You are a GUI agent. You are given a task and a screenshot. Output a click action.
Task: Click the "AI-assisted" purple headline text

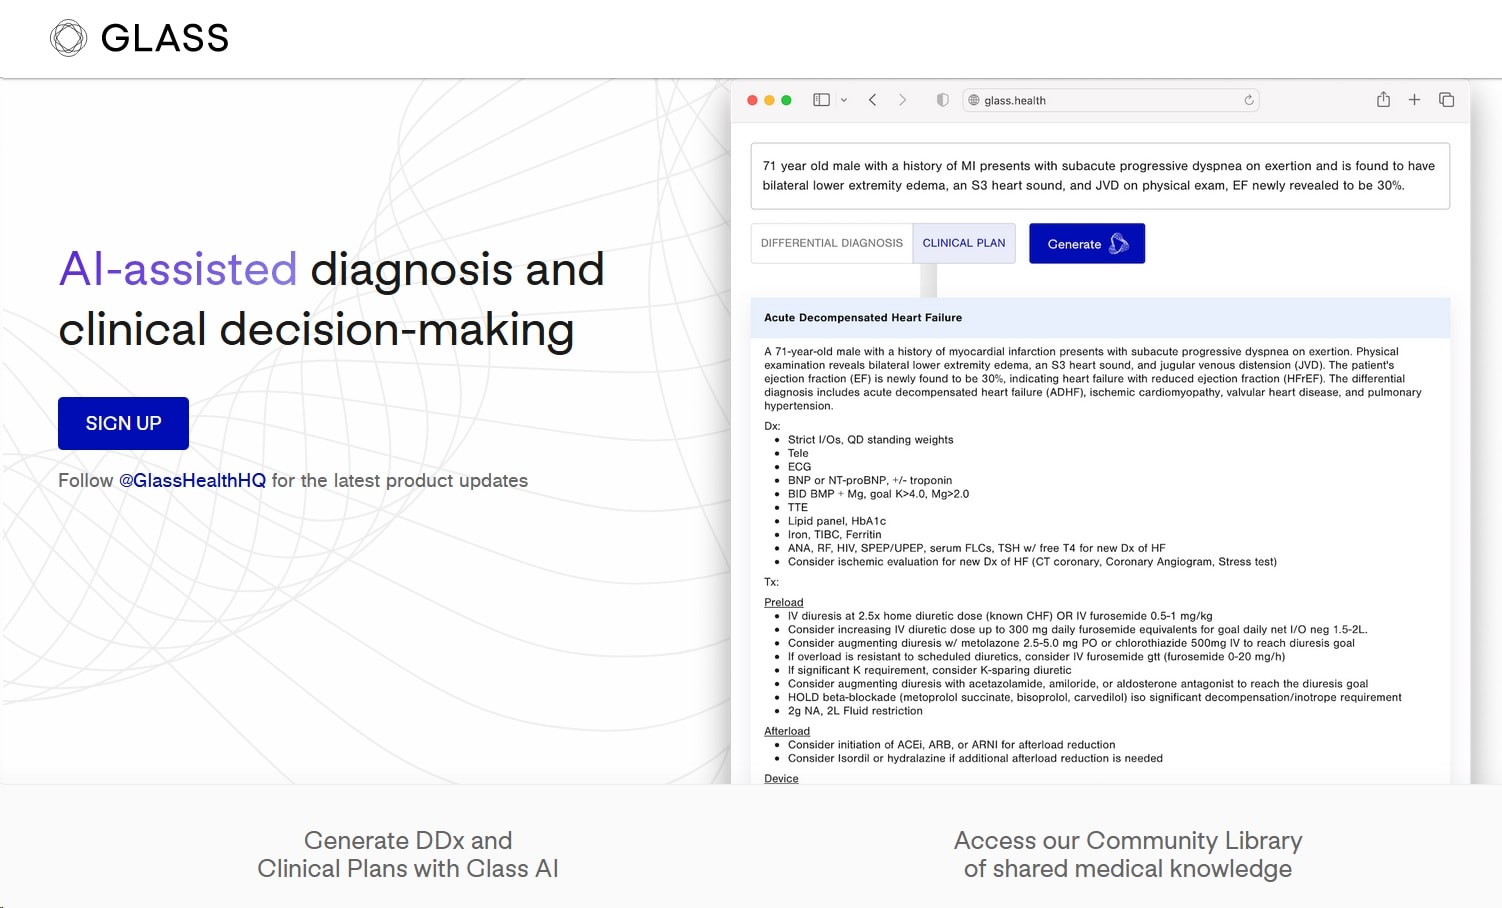(178, 270)
